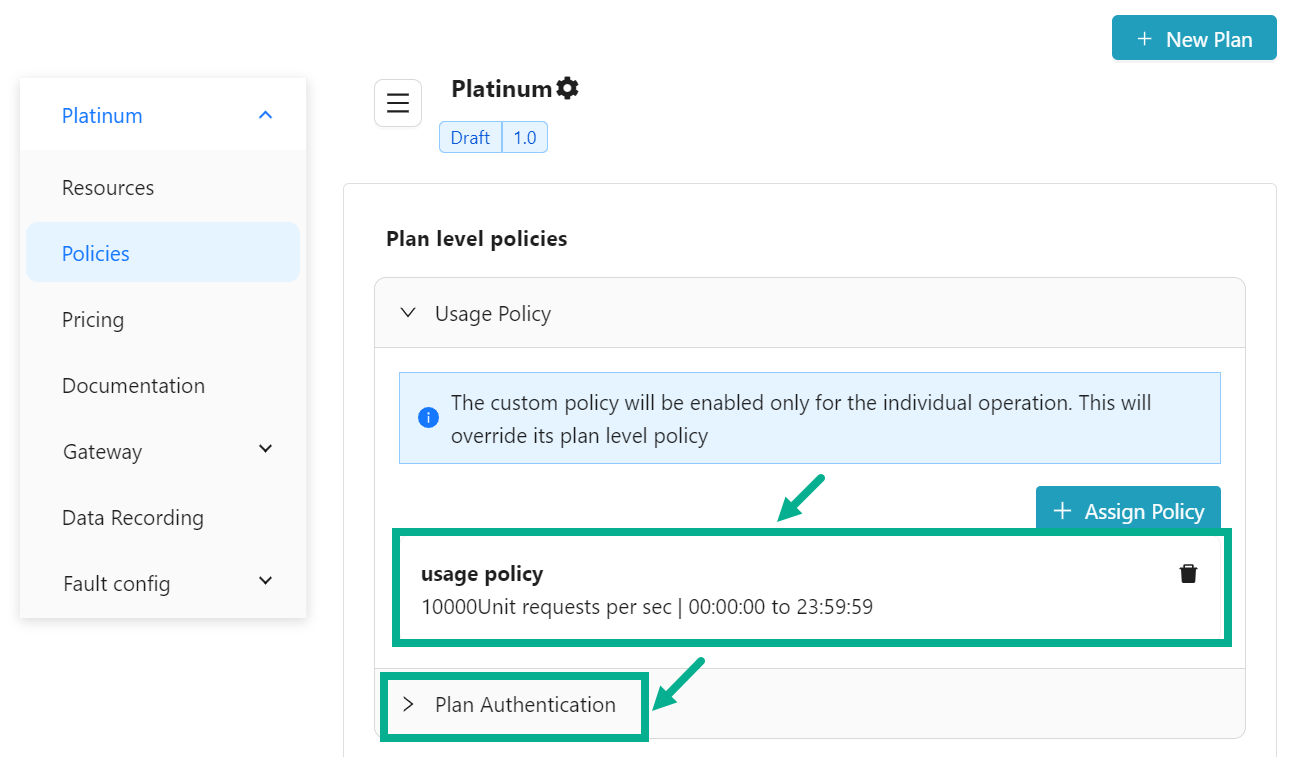
Task: Expand the Fault config submenu arrow
Action: (x=265, y=582)
